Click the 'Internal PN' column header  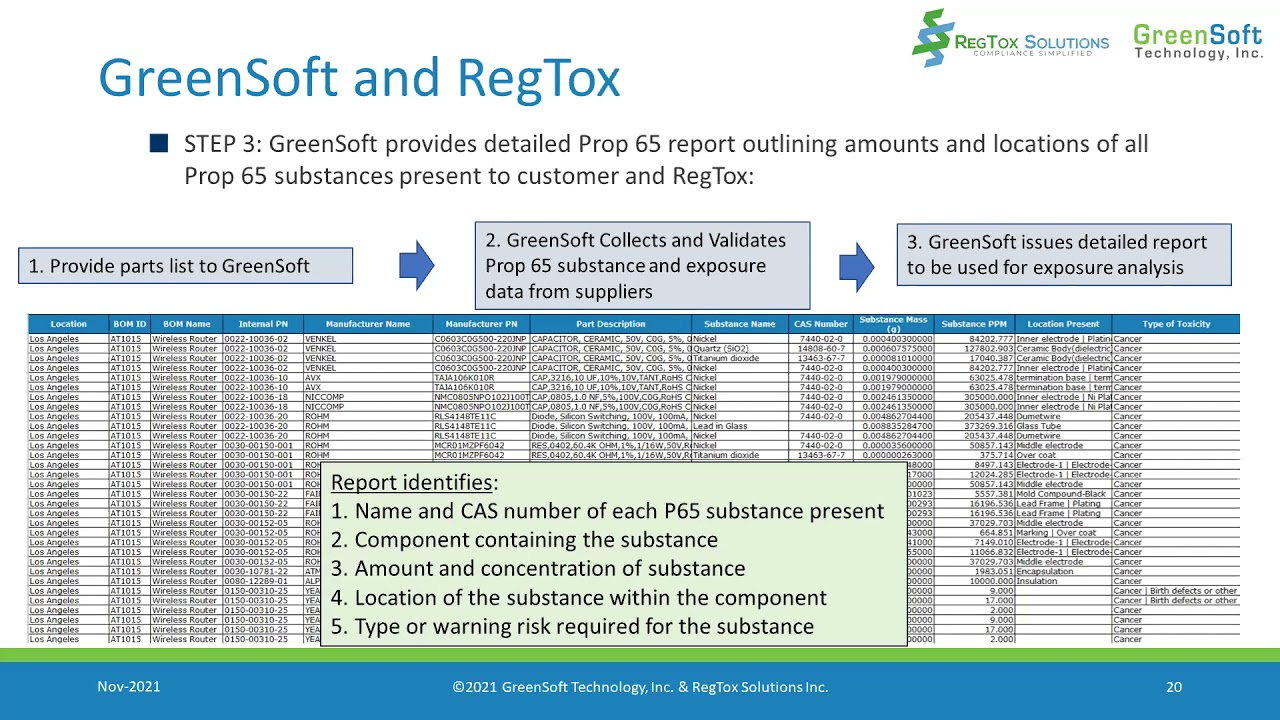[x=263, y=324]
